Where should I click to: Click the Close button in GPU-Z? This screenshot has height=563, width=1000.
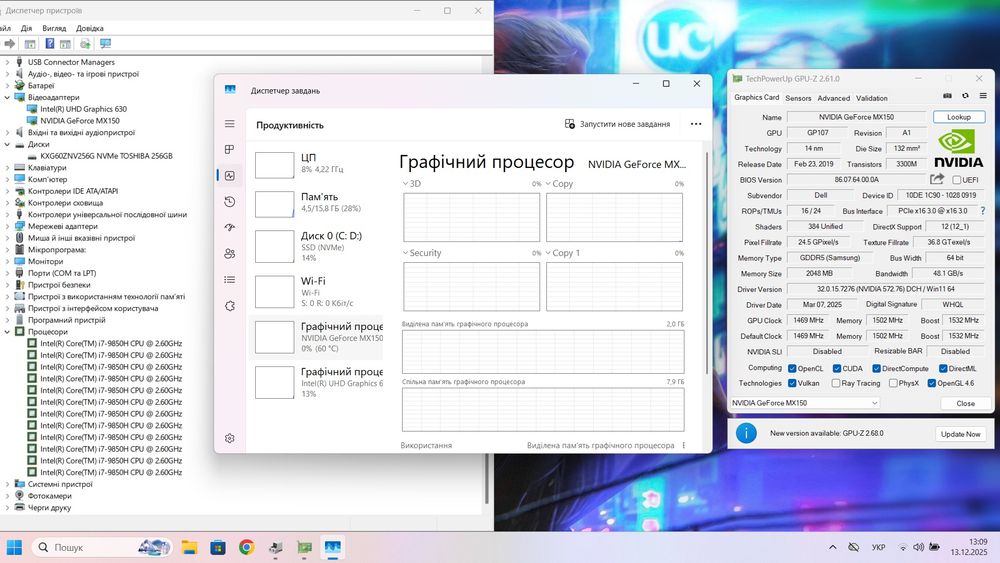[x=965, y=404]
